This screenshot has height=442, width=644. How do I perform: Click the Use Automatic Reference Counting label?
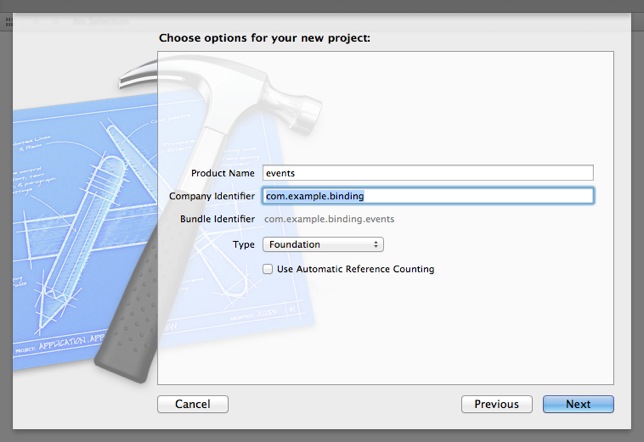pyautogui.click(x=356, y=269)
